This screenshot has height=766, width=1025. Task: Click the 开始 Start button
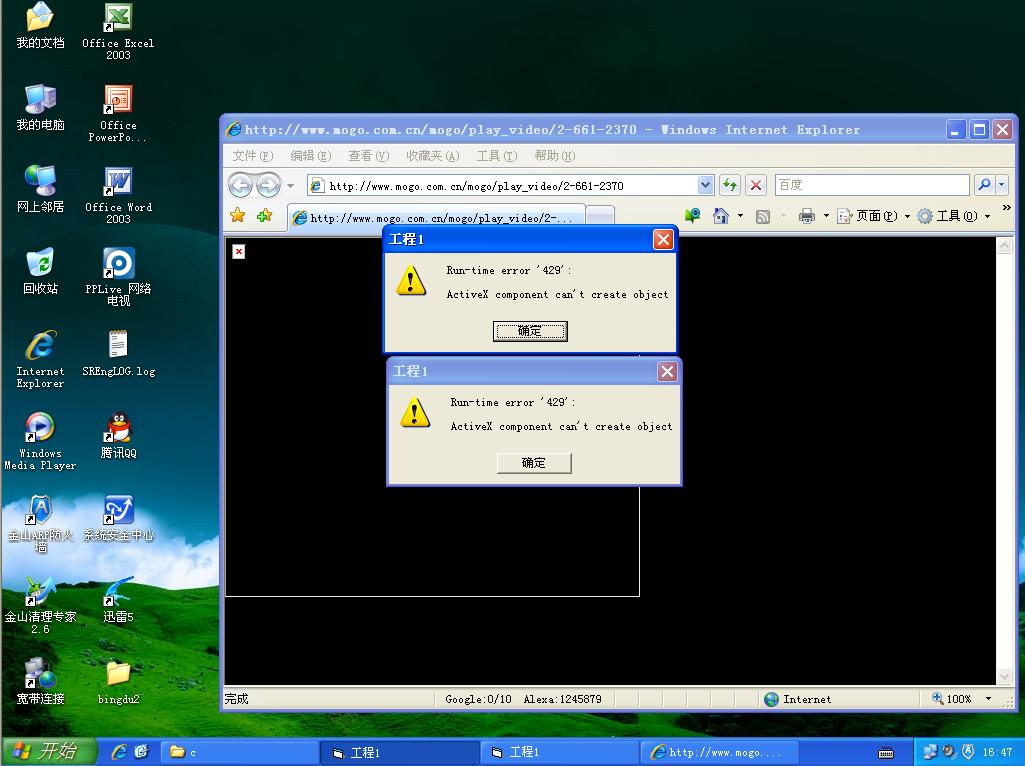[x=48, y=751]
